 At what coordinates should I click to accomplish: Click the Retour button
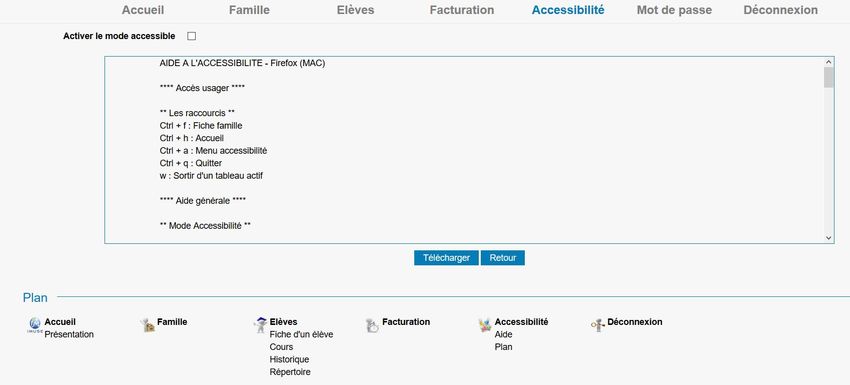(503, 258)
